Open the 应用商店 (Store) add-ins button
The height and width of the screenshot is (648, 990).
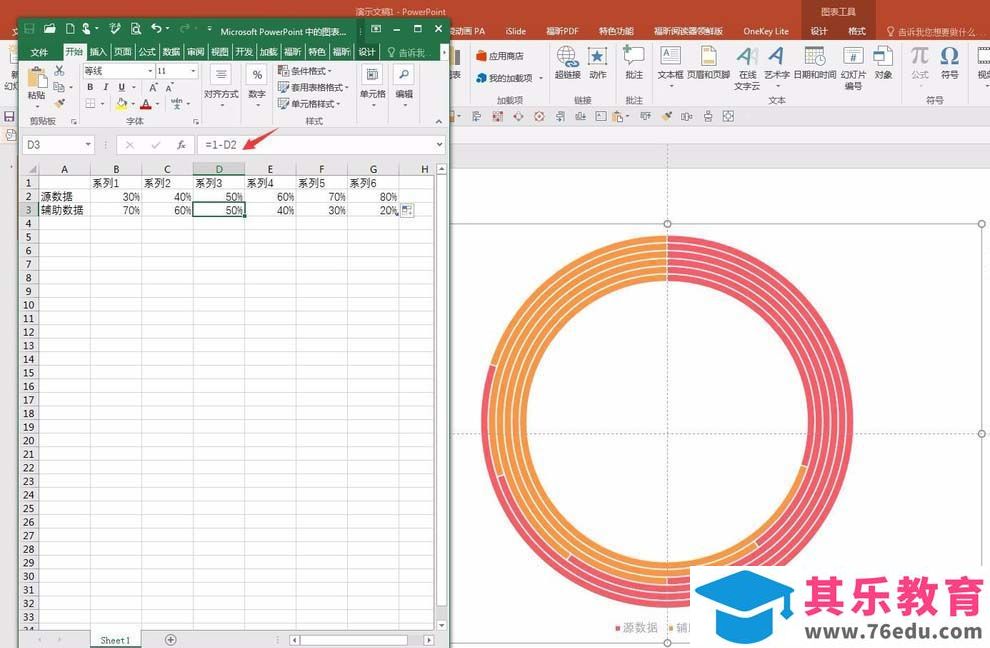500,56
